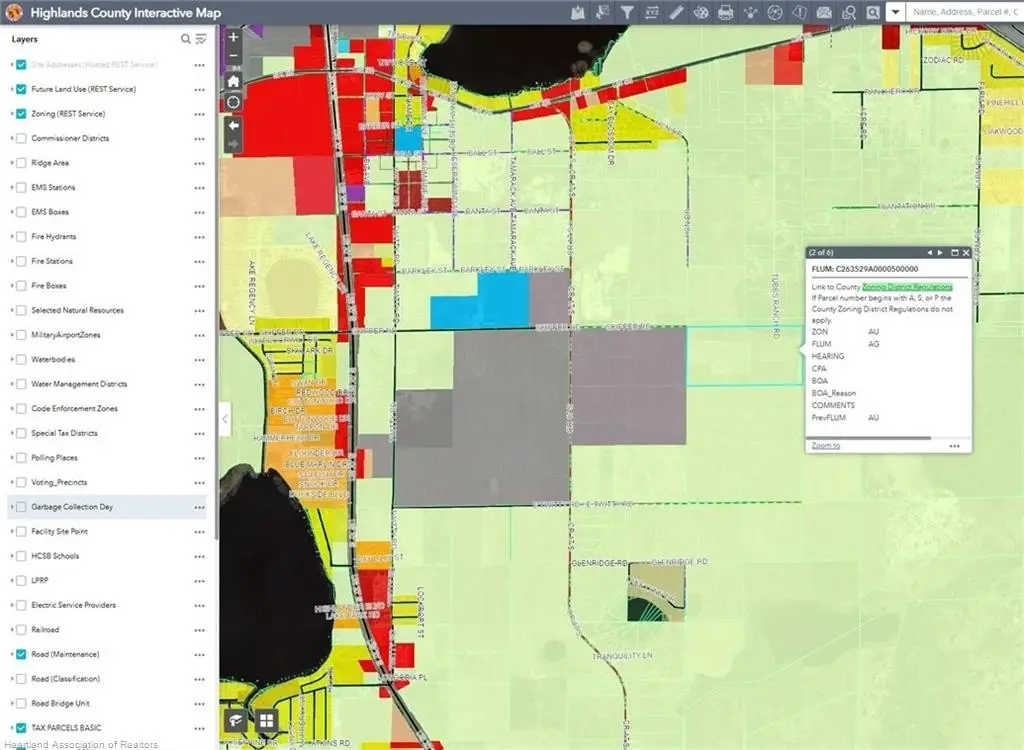Click the search input field
Screen dimensions: 1024x750
point(964,12)
